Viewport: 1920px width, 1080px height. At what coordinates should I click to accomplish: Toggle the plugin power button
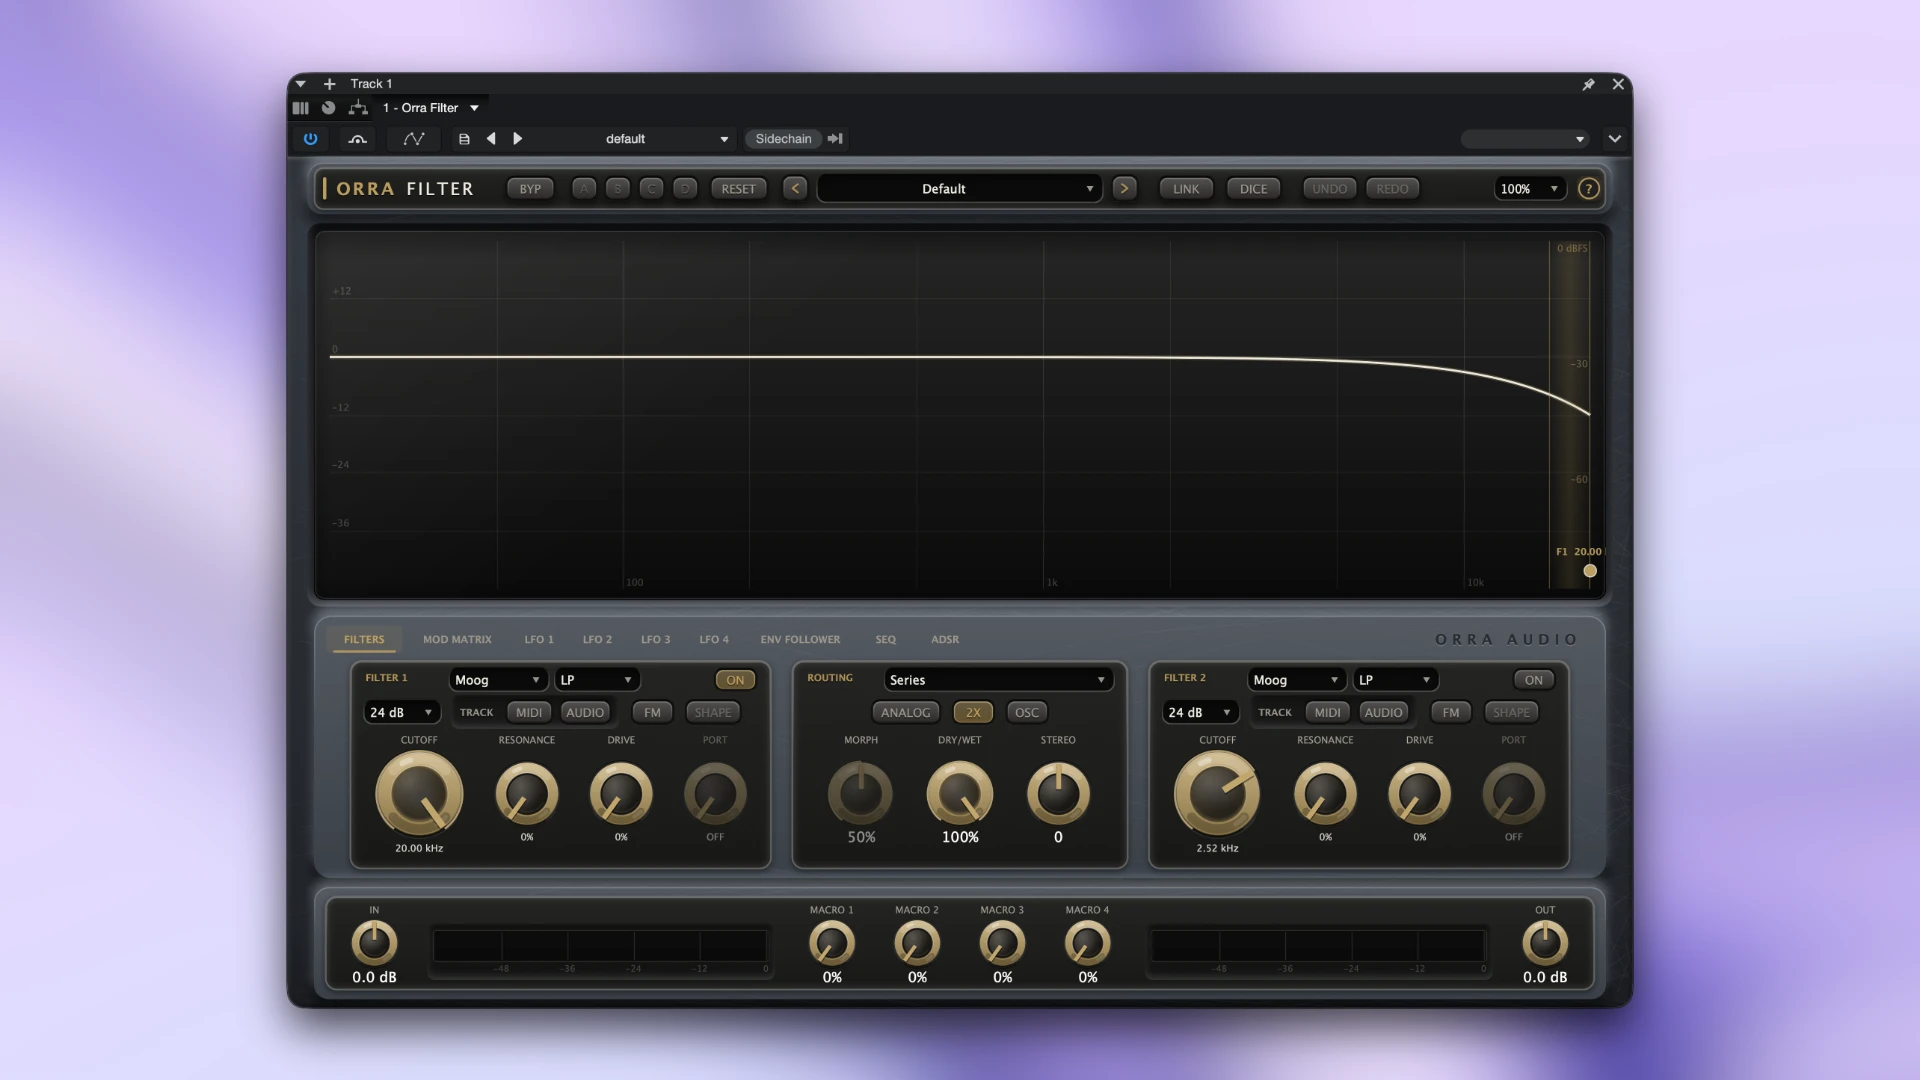(310, 139)
